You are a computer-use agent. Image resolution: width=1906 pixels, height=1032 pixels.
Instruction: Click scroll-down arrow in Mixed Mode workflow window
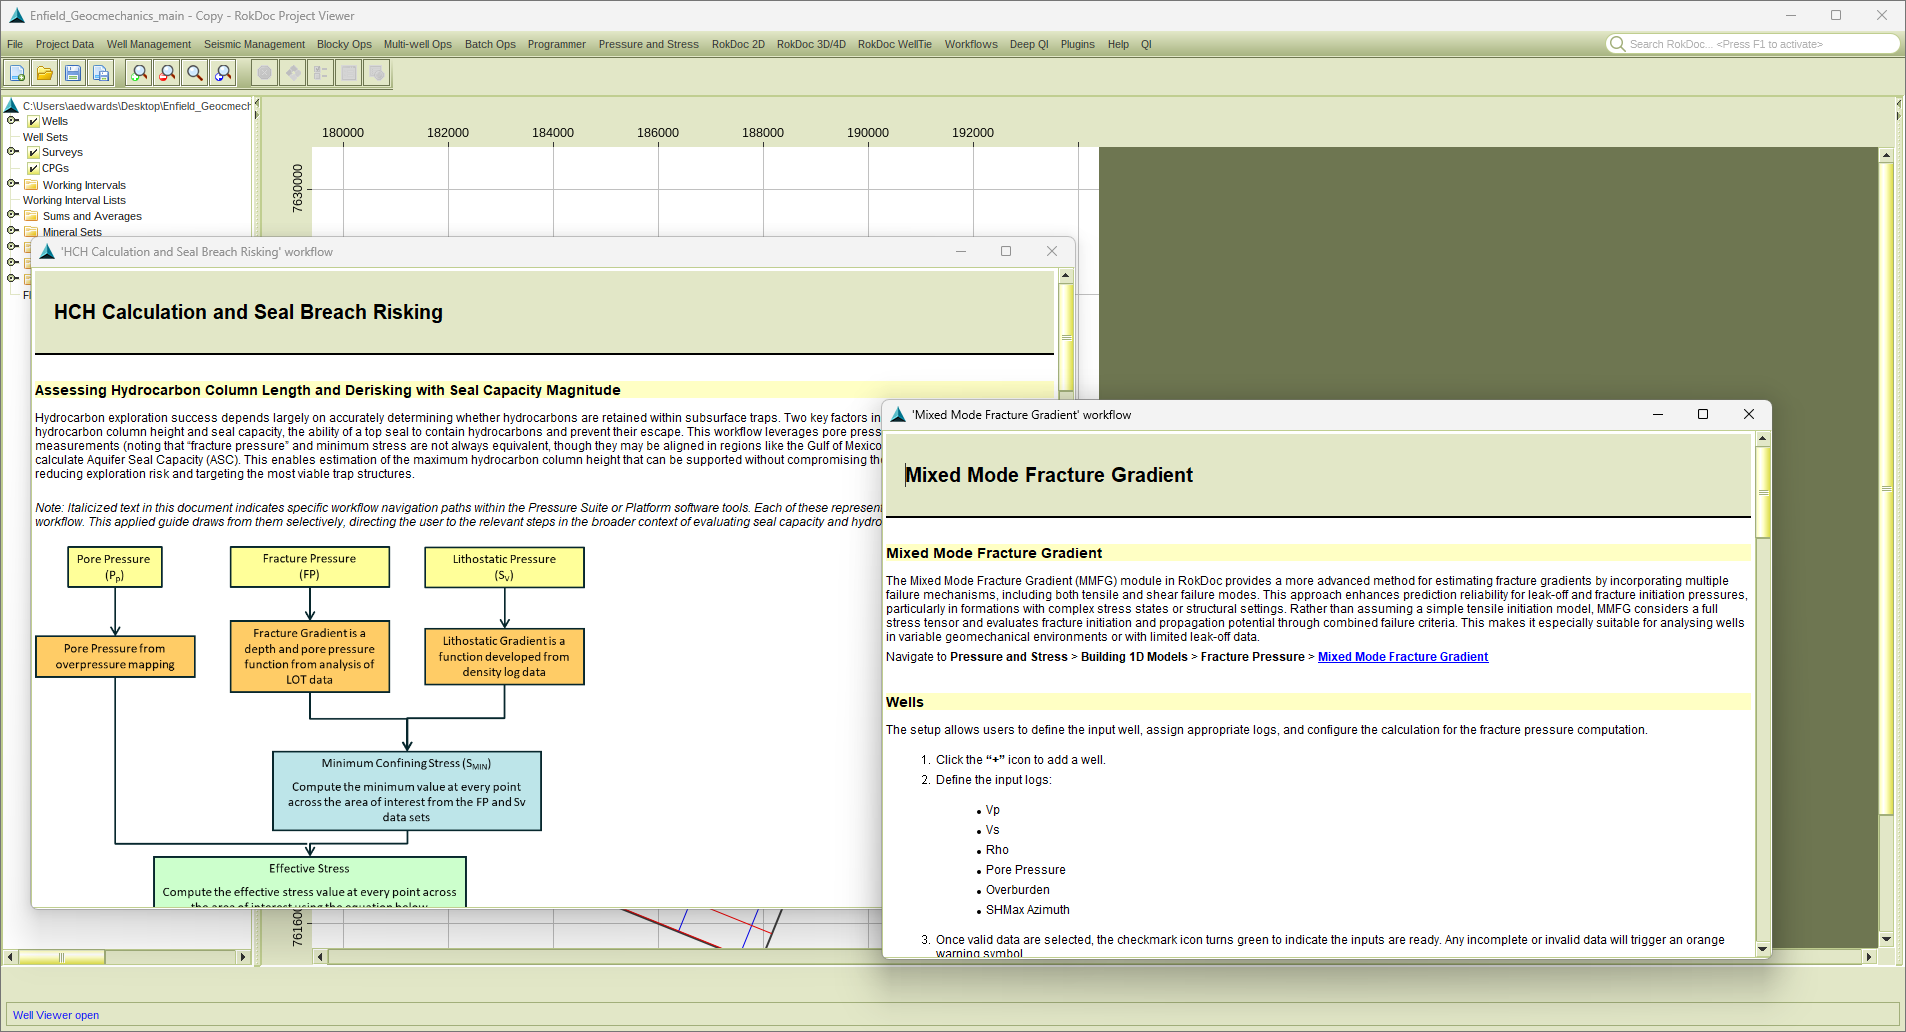coord(1763,948)
